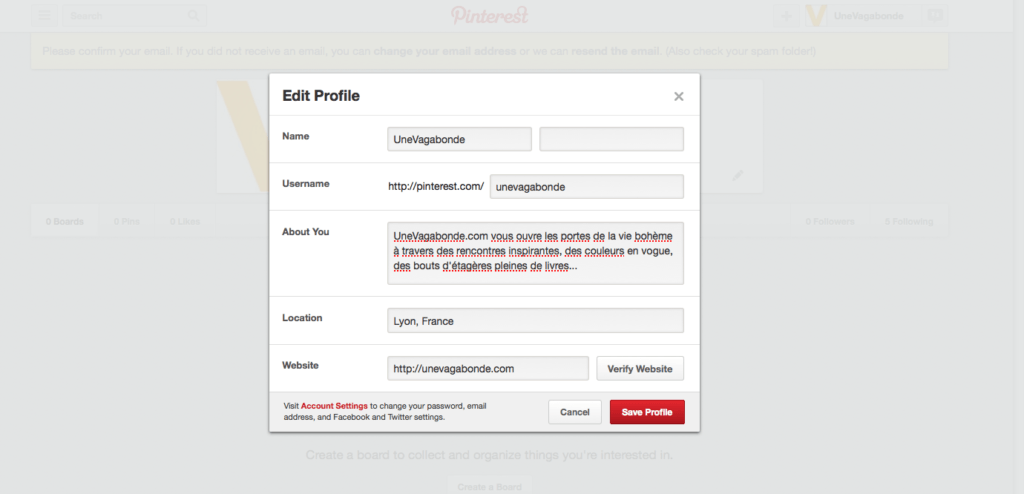Click the Cancel button
This screenshot has height=494, width=1024.
click(575, 412)
